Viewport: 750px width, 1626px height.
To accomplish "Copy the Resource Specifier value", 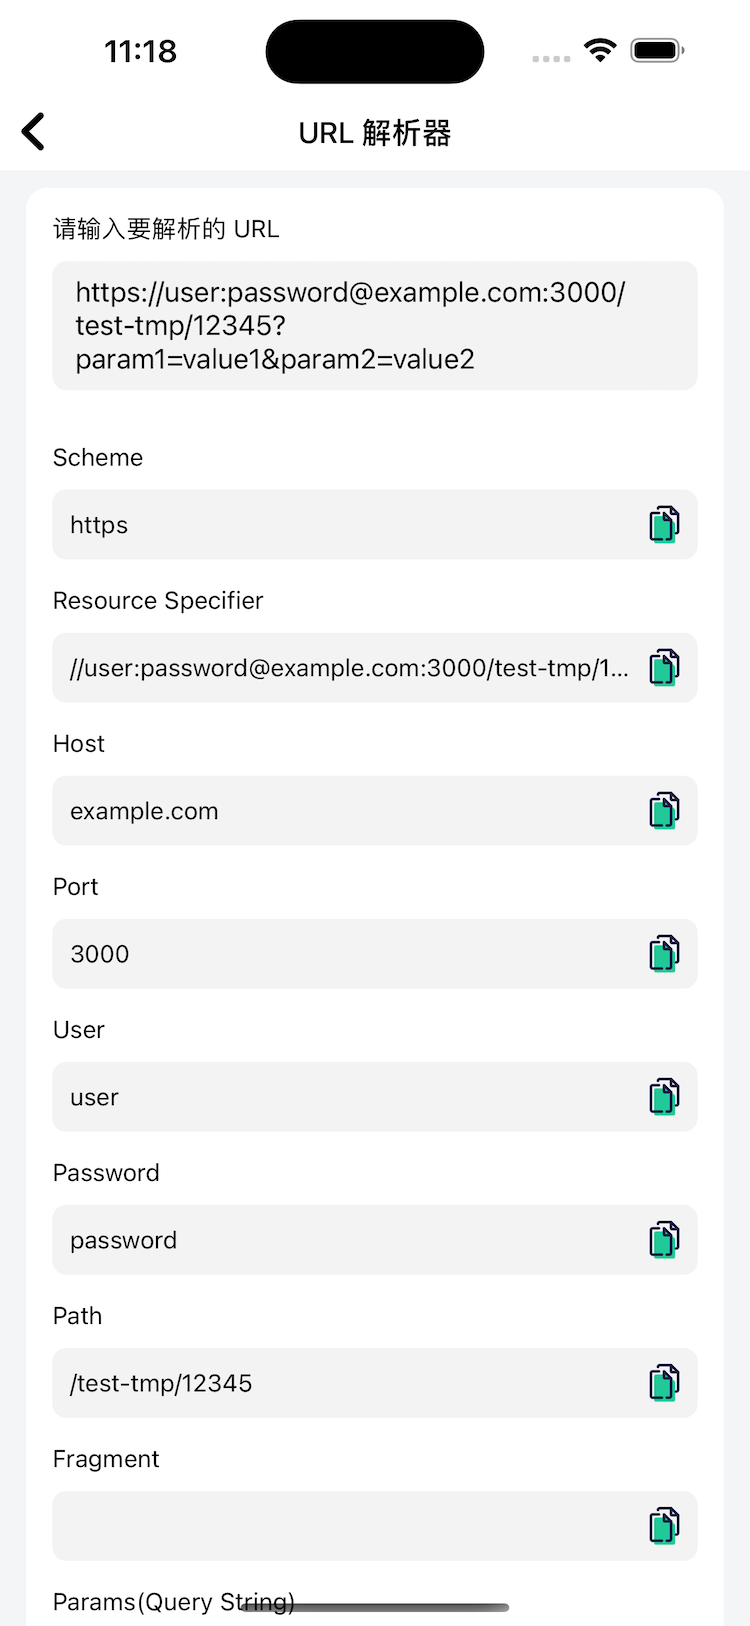I will 664,668.
